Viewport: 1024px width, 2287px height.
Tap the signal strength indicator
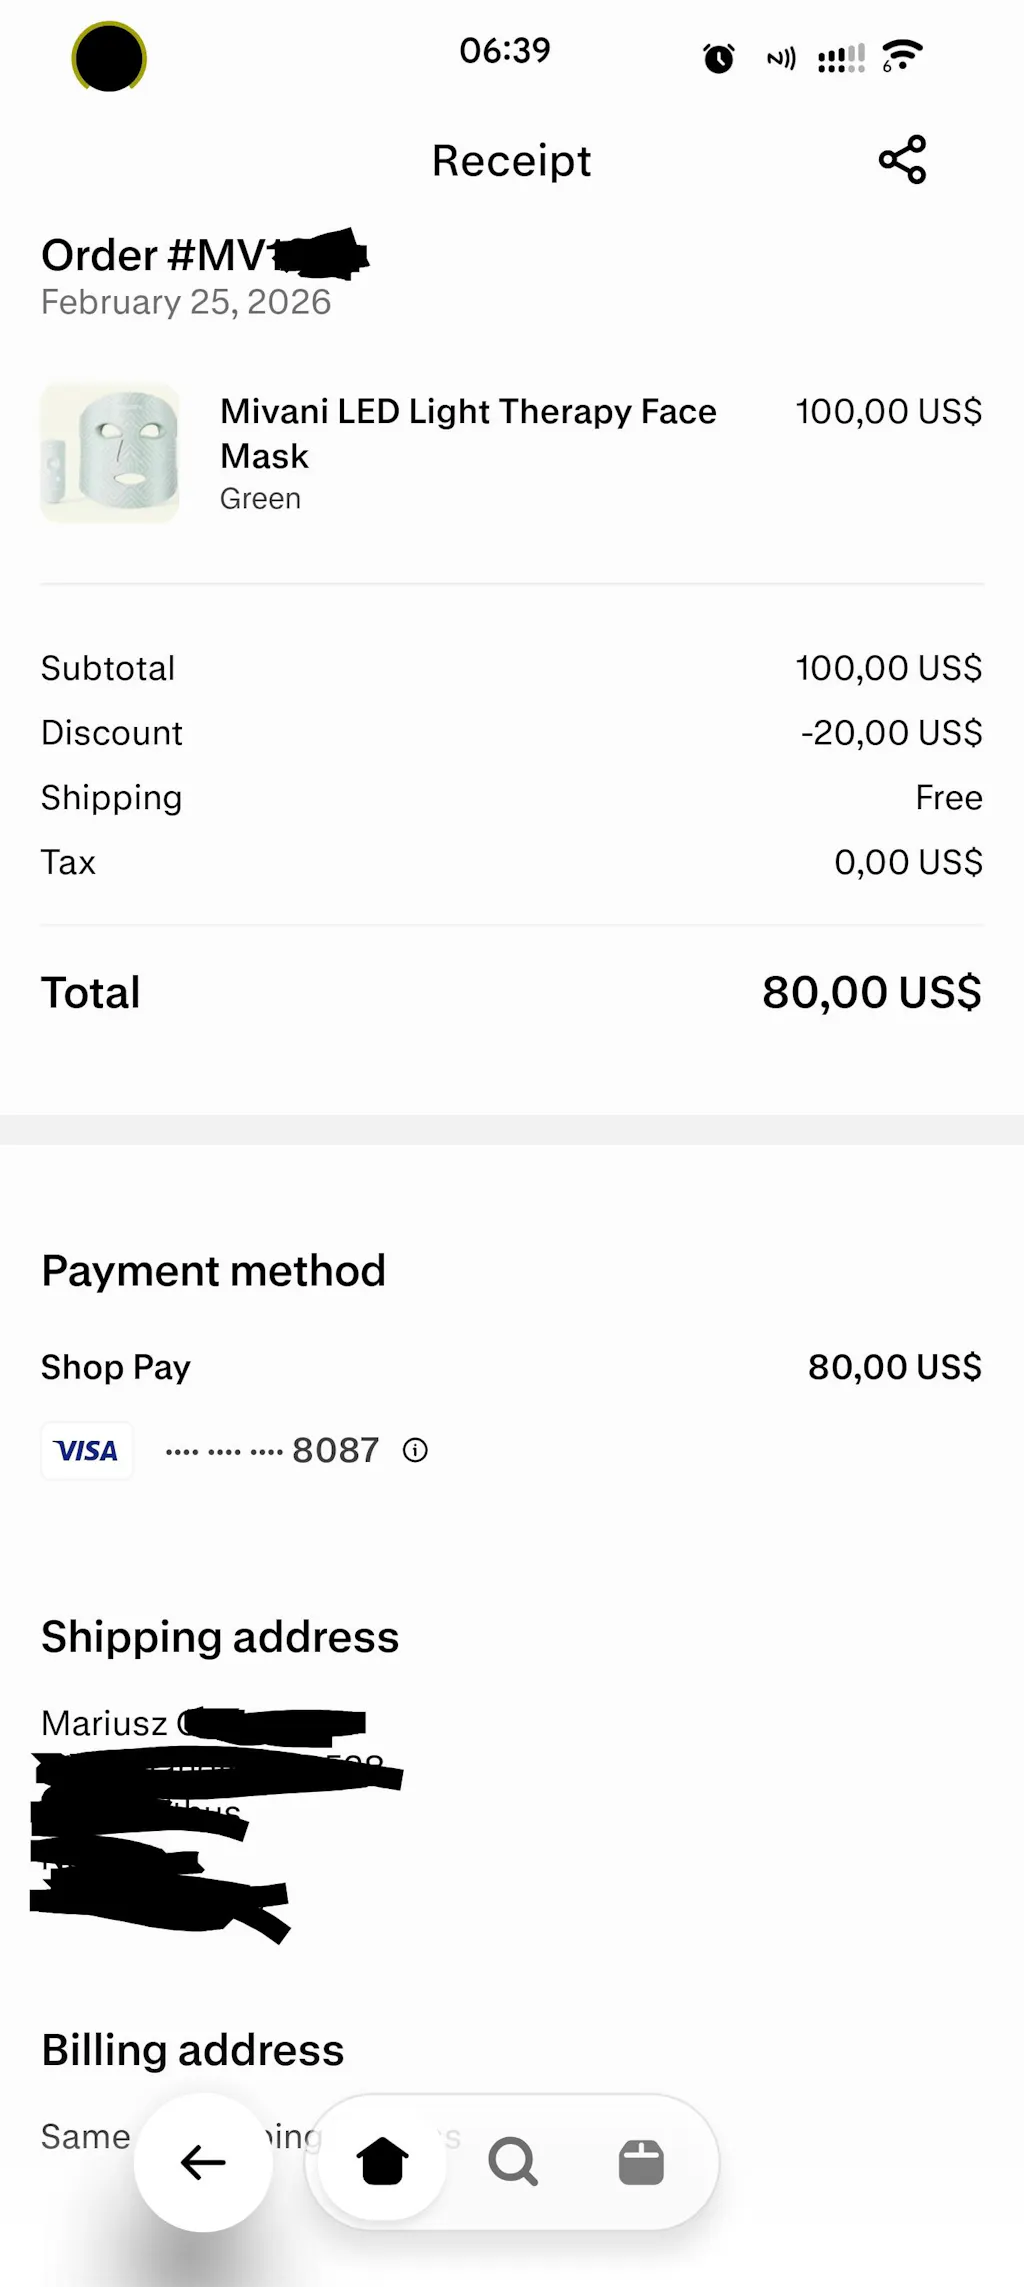[841, 59]
